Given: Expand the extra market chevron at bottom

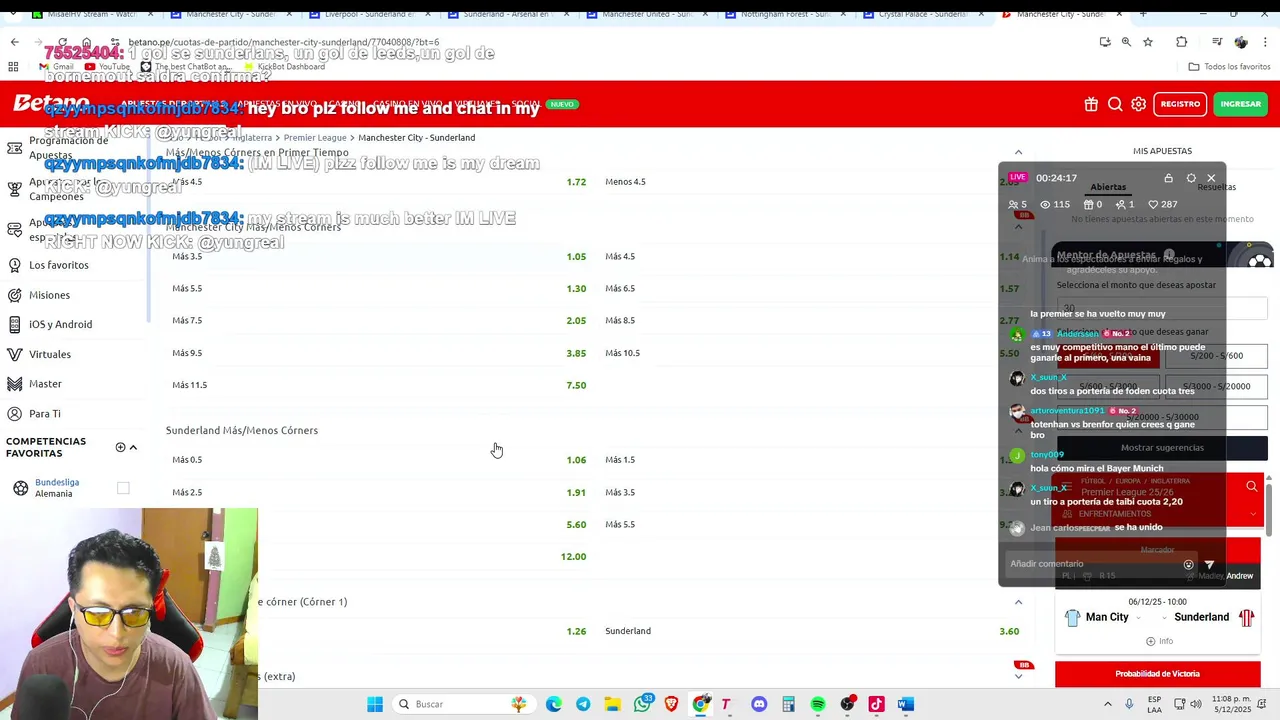Looking at the screenshot, I should click(1018, 677).
